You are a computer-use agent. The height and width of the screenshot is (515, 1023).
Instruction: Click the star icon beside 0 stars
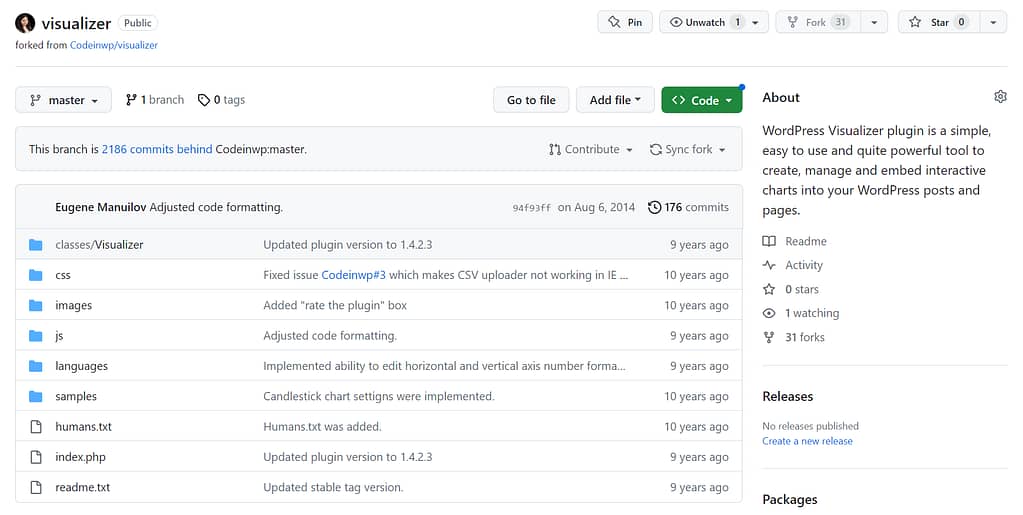click(x=769, y=289)
